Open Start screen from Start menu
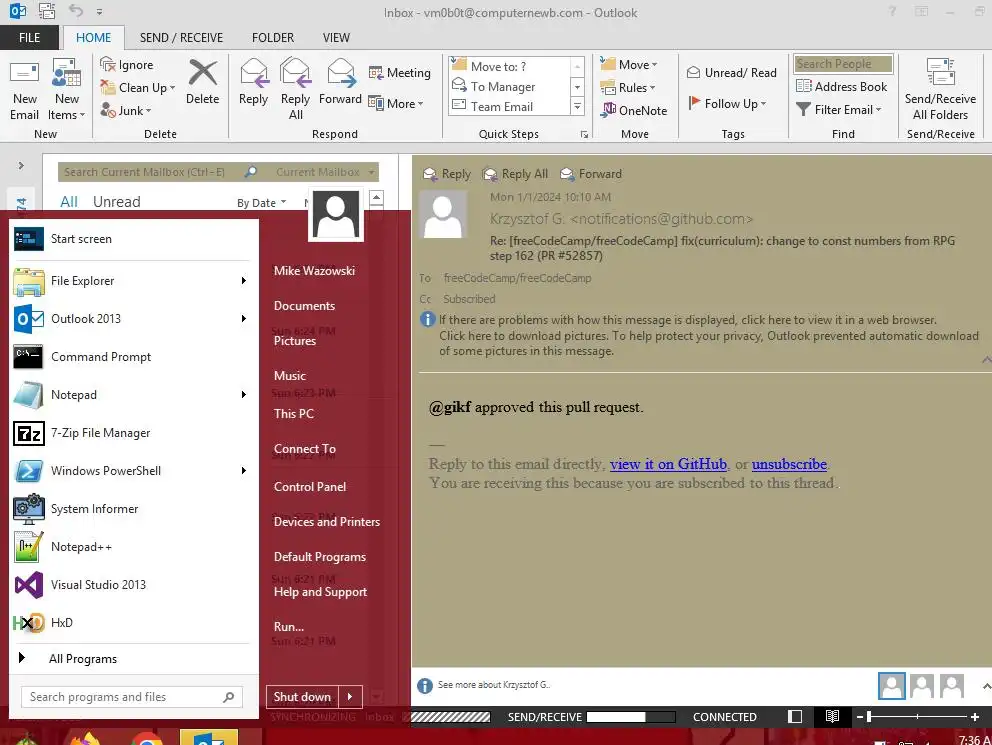This screenshot has height=745, width=992. point(132,239)
